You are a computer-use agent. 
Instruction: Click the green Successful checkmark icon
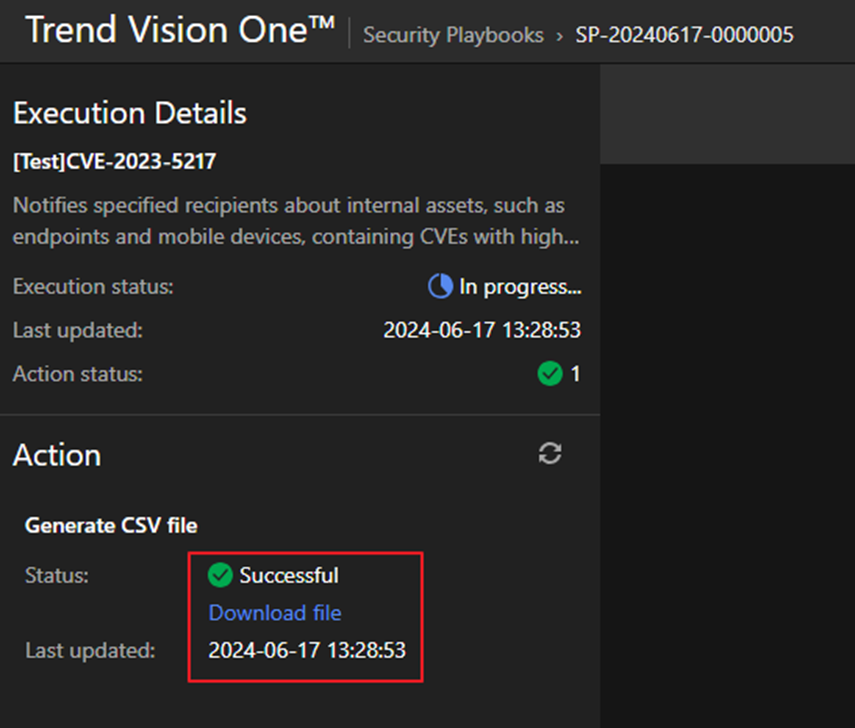[220, 575]
